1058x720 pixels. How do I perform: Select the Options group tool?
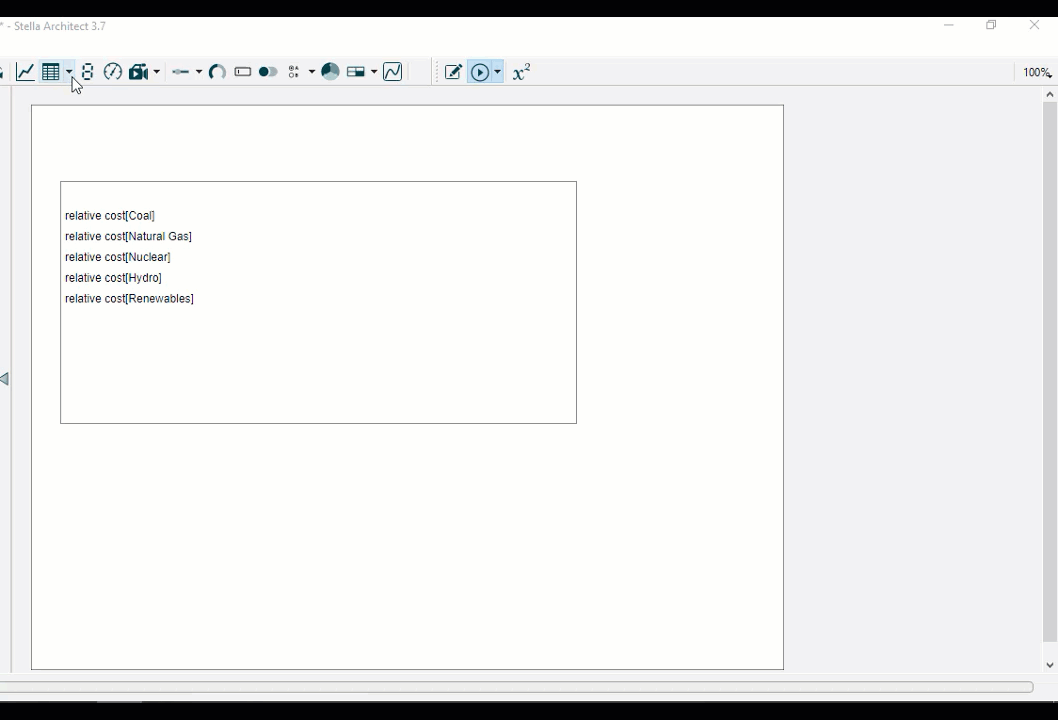click(294, 72)
